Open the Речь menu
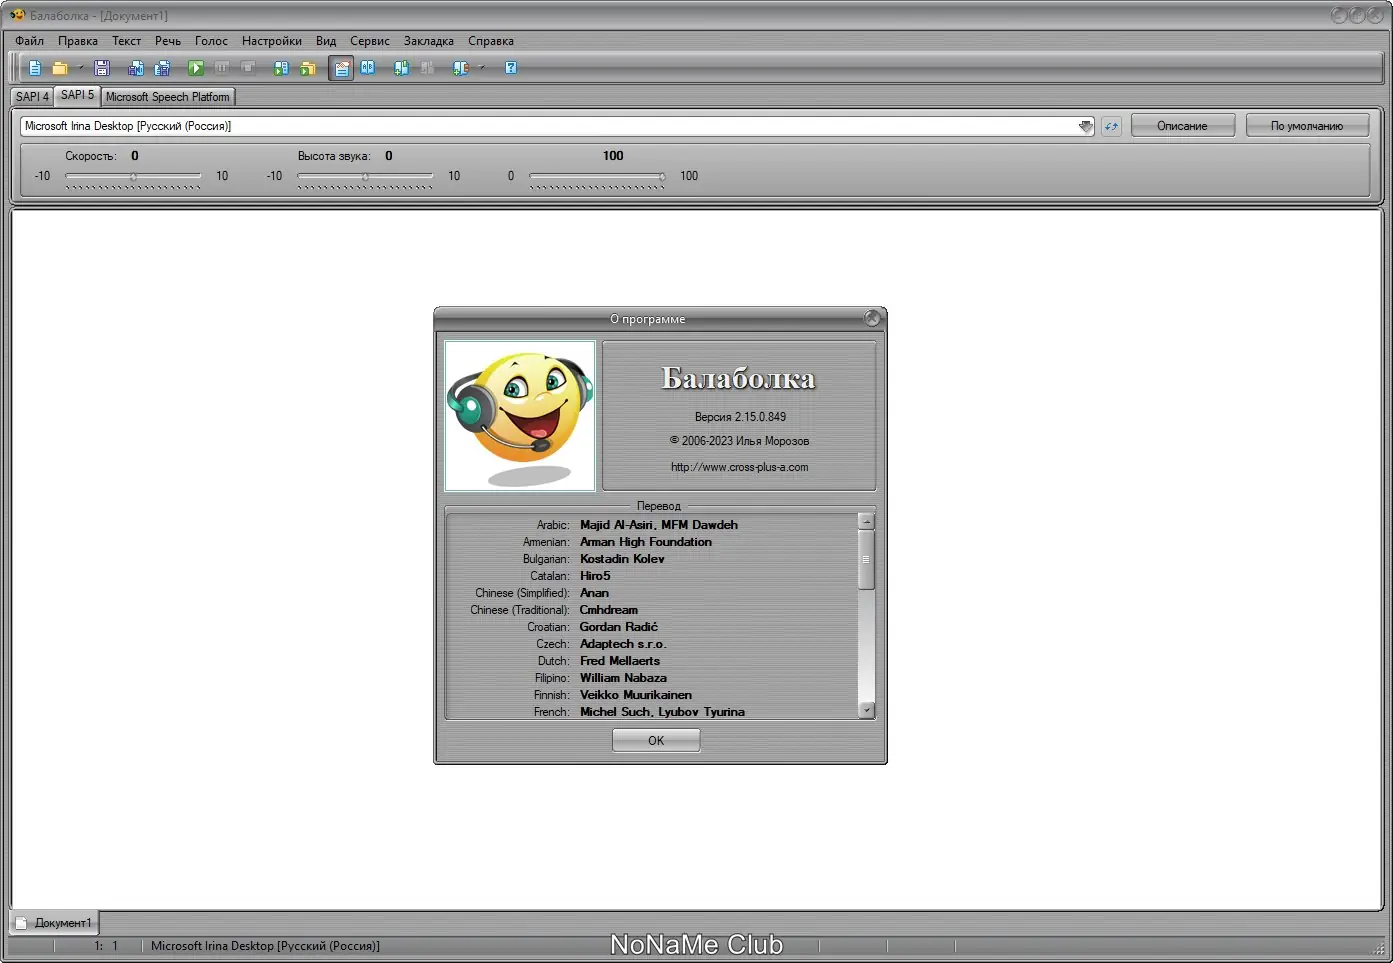This screenshot has height=963, width=1393. (168, 41)
